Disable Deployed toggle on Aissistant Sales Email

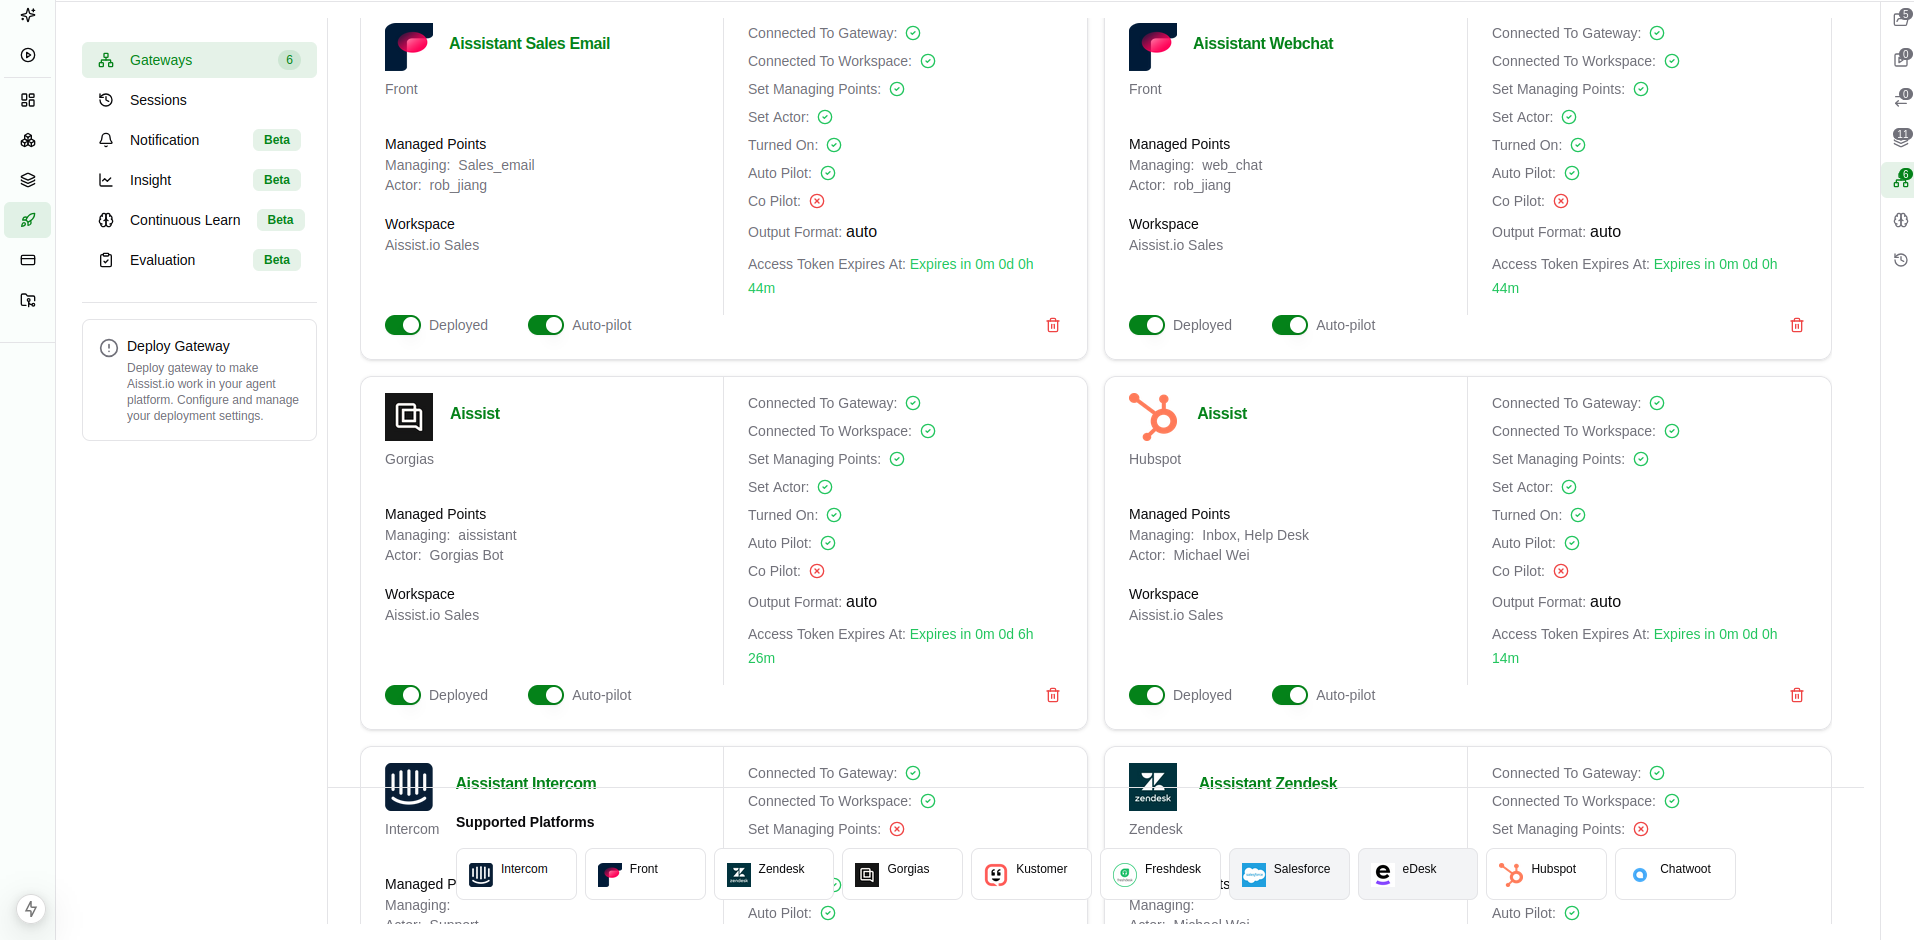(x=403, y=325)
